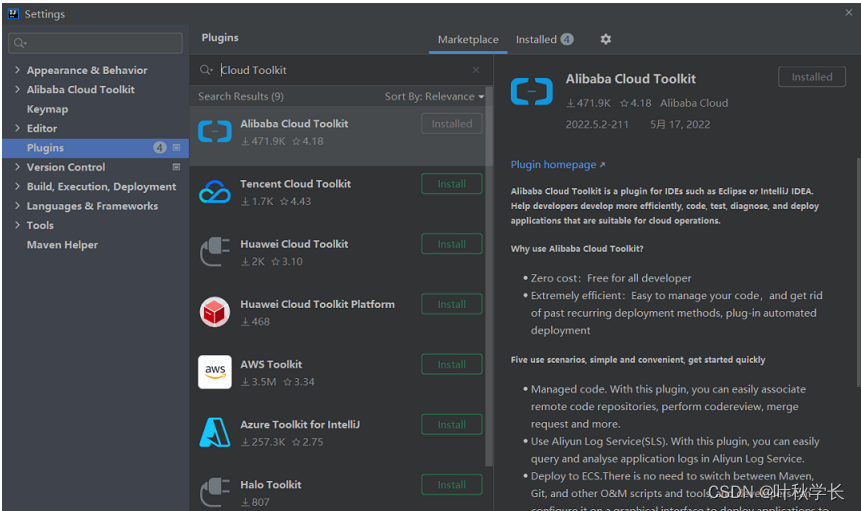Click the Halo Toolkit plug icon
Image resolution: width=861 pixels, height=511 pixels.
tap(215, 492)
